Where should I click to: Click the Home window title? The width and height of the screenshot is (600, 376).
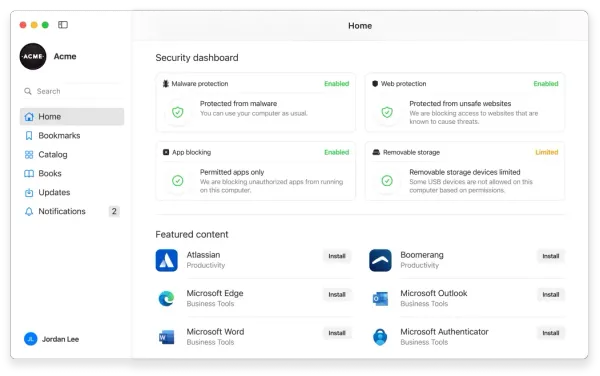click(x=360, y=26)
